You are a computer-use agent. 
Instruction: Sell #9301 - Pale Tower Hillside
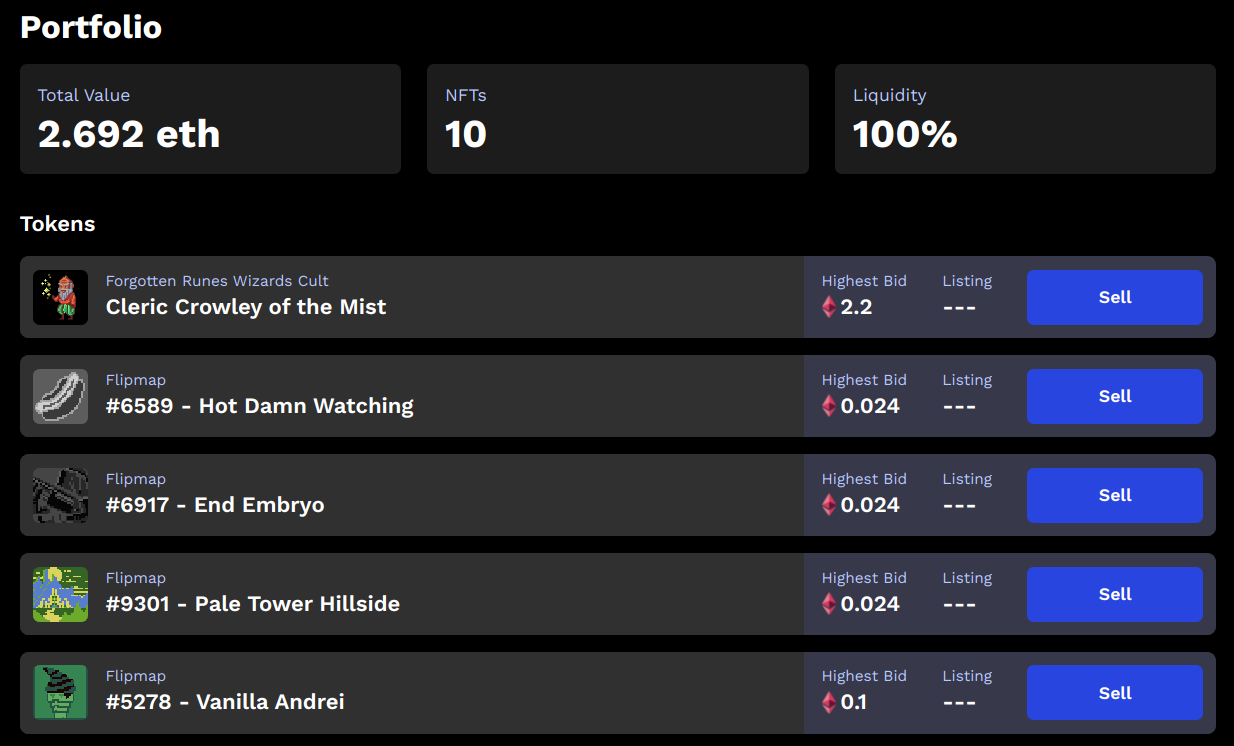point(1115,594)
